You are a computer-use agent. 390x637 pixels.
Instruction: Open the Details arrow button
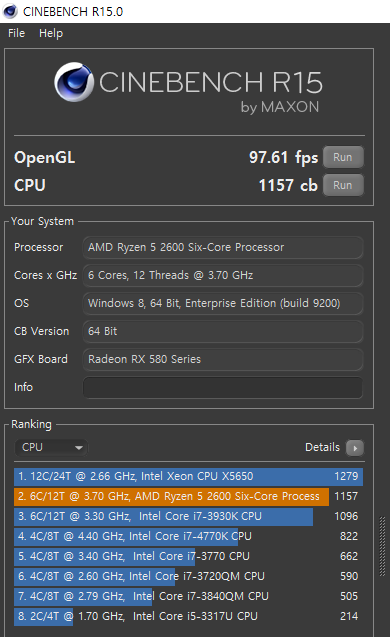pyautogui.click(x=355, y=448)
